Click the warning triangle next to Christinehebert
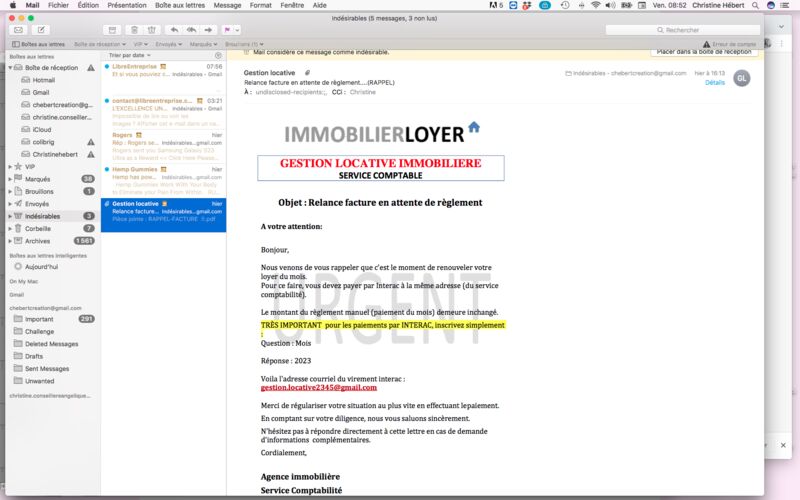The width and height of the screenshot is (800, 500). click(91, 154)
